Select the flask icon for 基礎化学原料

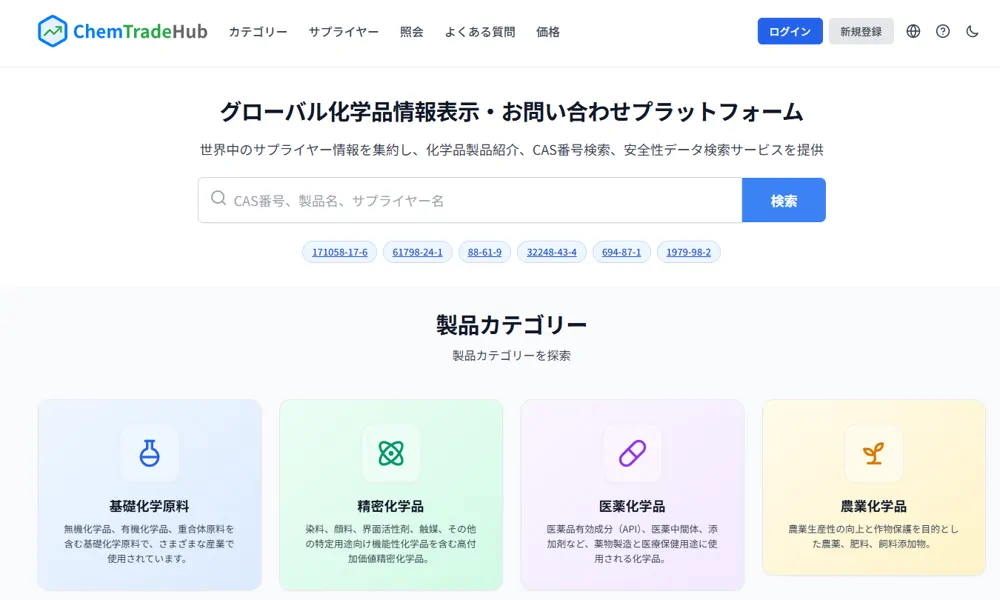150,453
